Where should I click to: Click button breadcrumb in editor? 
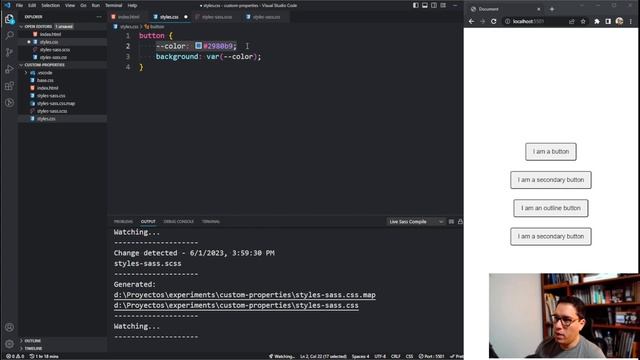coord(154,27)
